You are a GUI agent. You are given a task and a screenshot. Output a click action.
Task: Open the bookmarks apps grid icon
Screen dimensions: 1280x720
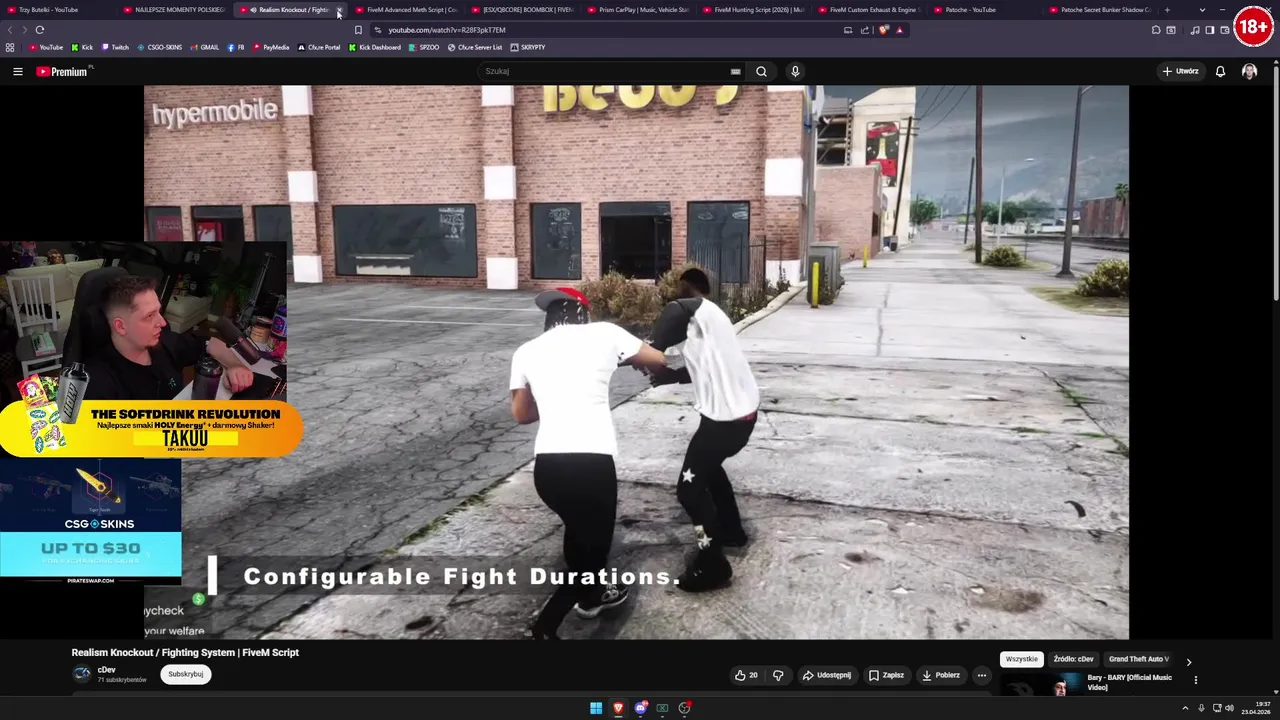(10, 47)
